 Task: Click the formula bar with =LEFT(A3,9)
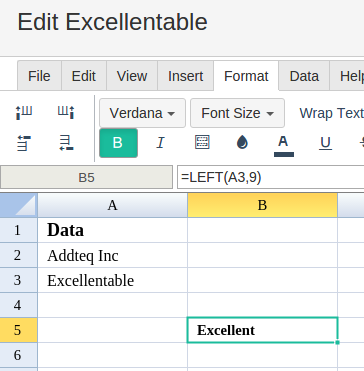[x=270, y=177]
